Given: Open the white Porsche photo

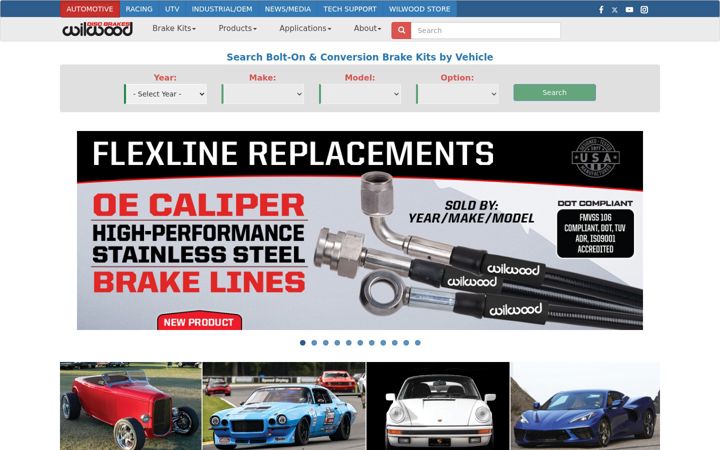Looking at the screenshot, I should point(438,406).
